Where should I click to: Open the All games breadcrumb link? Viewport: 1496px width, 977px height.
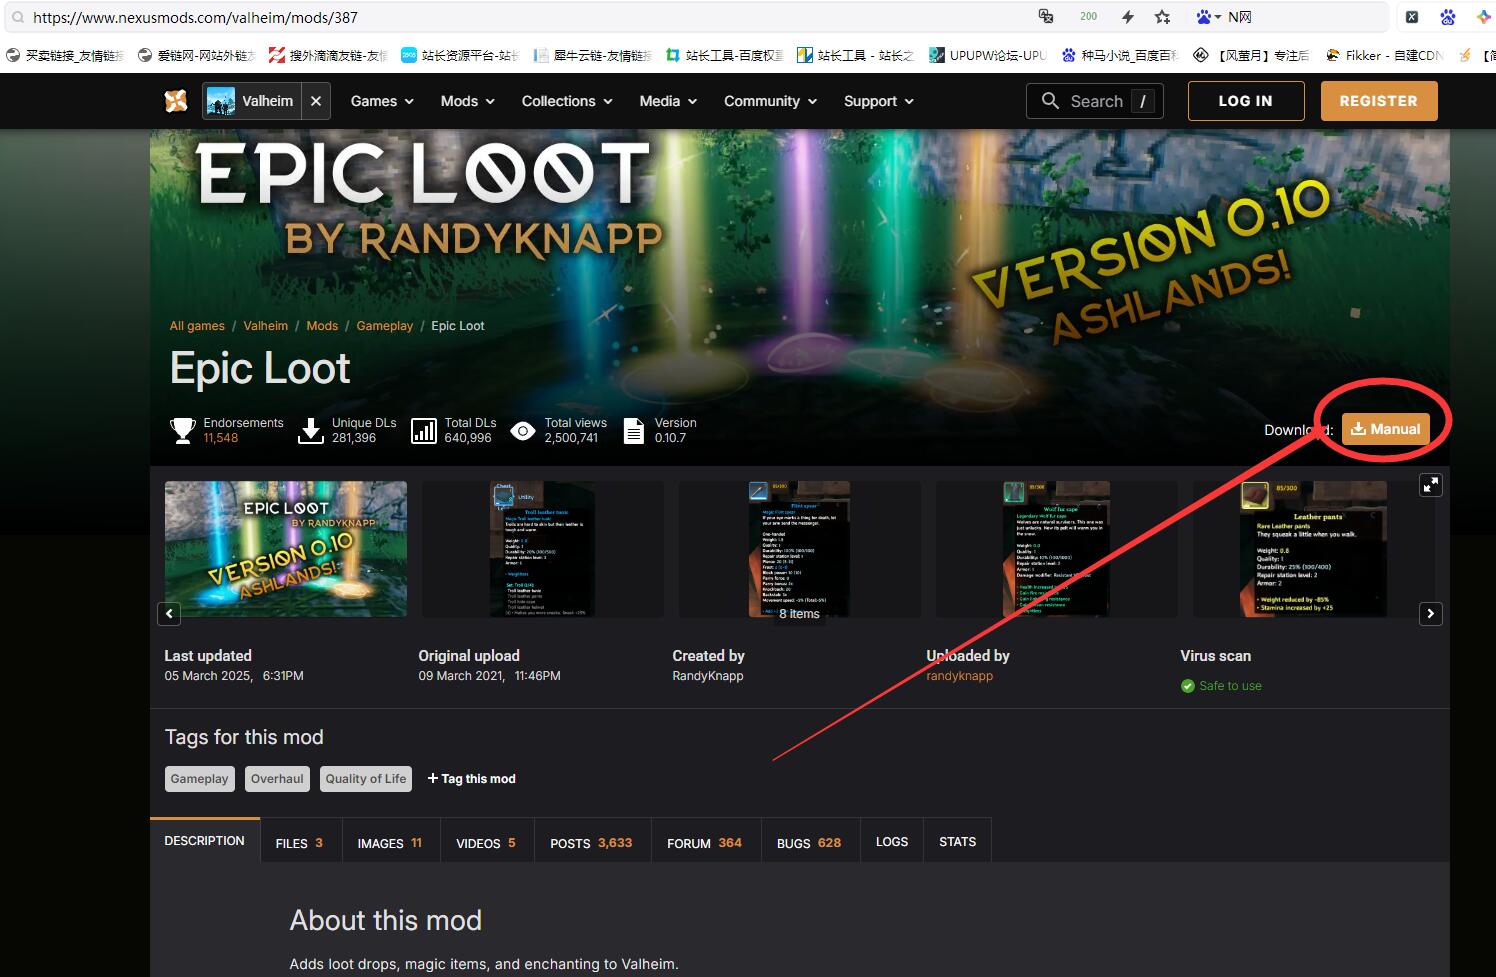197,326
